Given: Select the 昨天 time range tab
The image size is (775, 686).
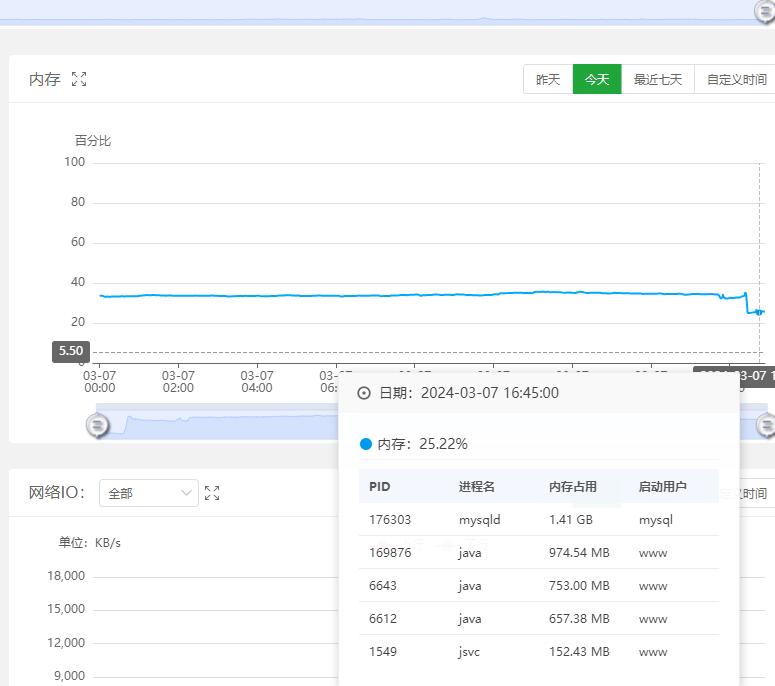Looking at the screenshot, I should tap(548, 79).
